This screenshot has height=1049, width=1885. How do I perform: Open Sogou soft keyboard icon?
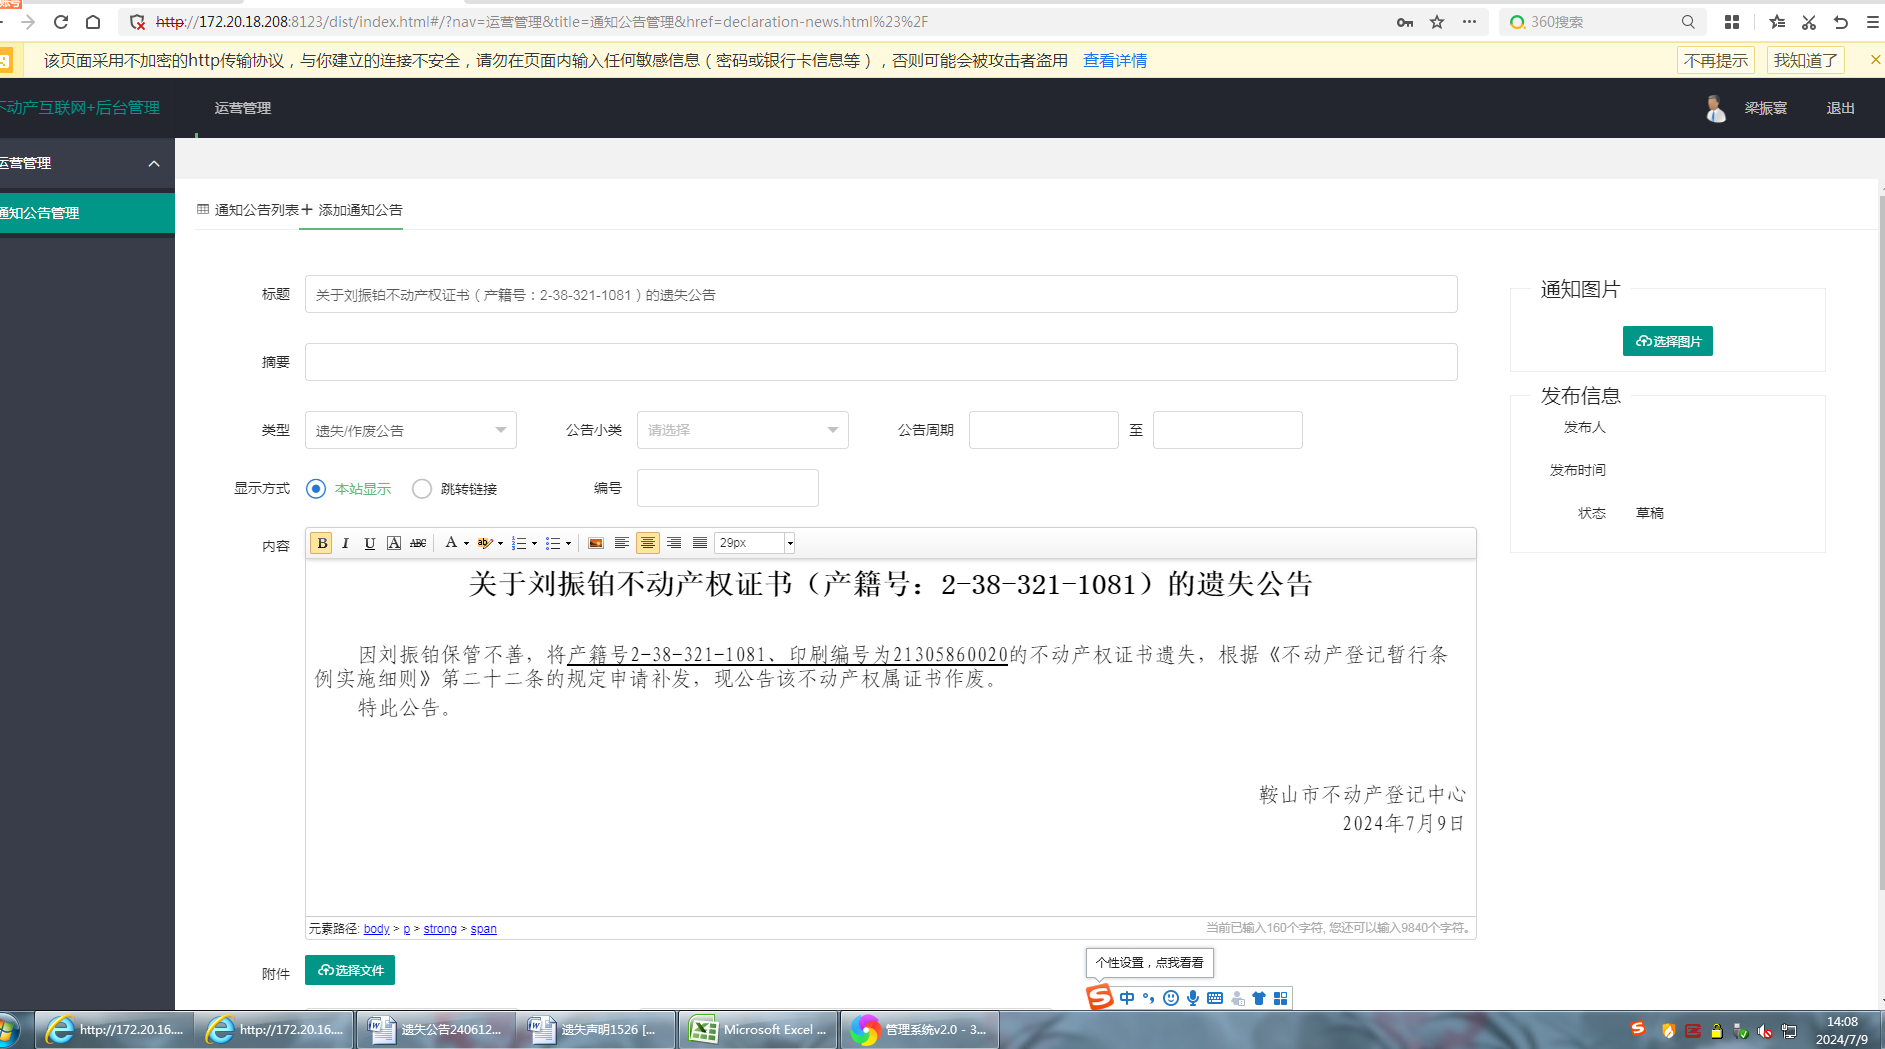tap(1215, 998)
